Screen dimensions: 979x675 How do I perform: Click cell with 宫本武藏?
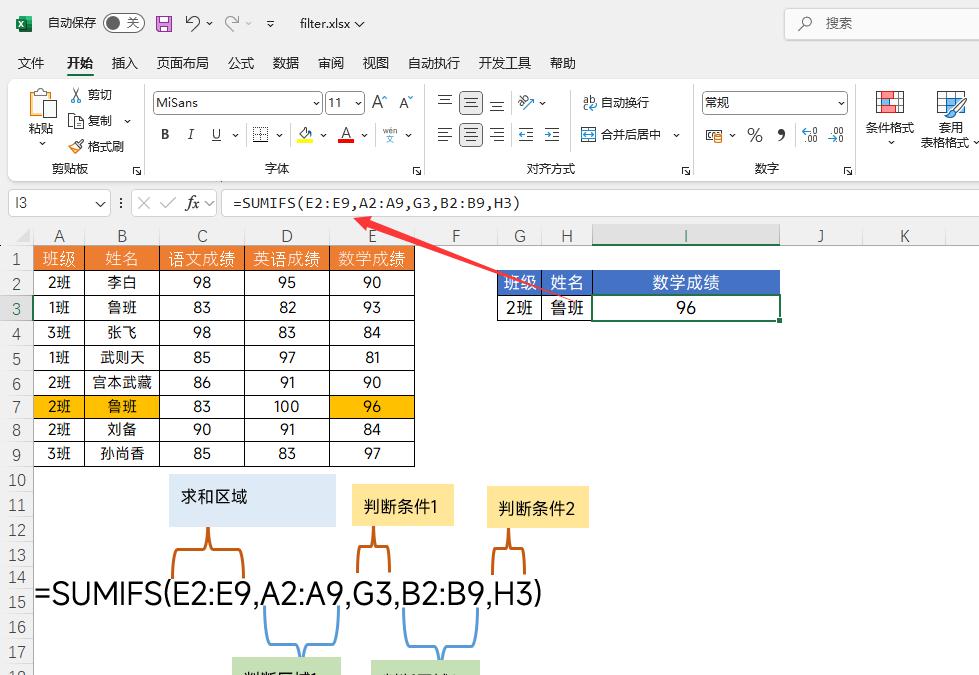pos(122,382)
